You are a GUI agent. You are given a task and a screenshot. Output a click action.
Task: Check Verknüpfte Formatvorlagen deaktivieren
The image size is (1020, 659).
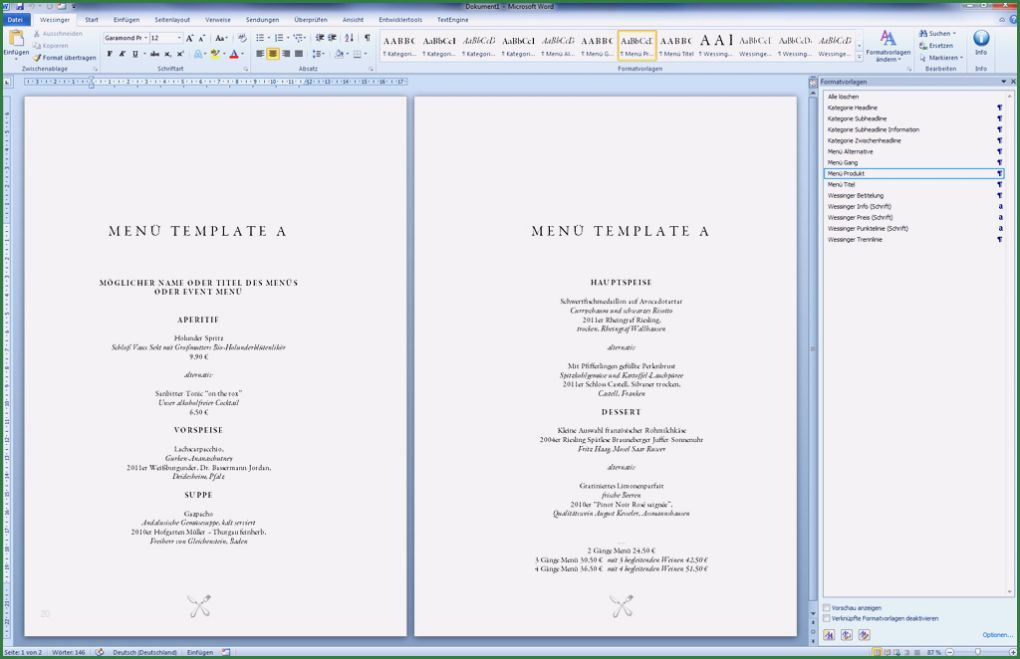click(826, 618)
